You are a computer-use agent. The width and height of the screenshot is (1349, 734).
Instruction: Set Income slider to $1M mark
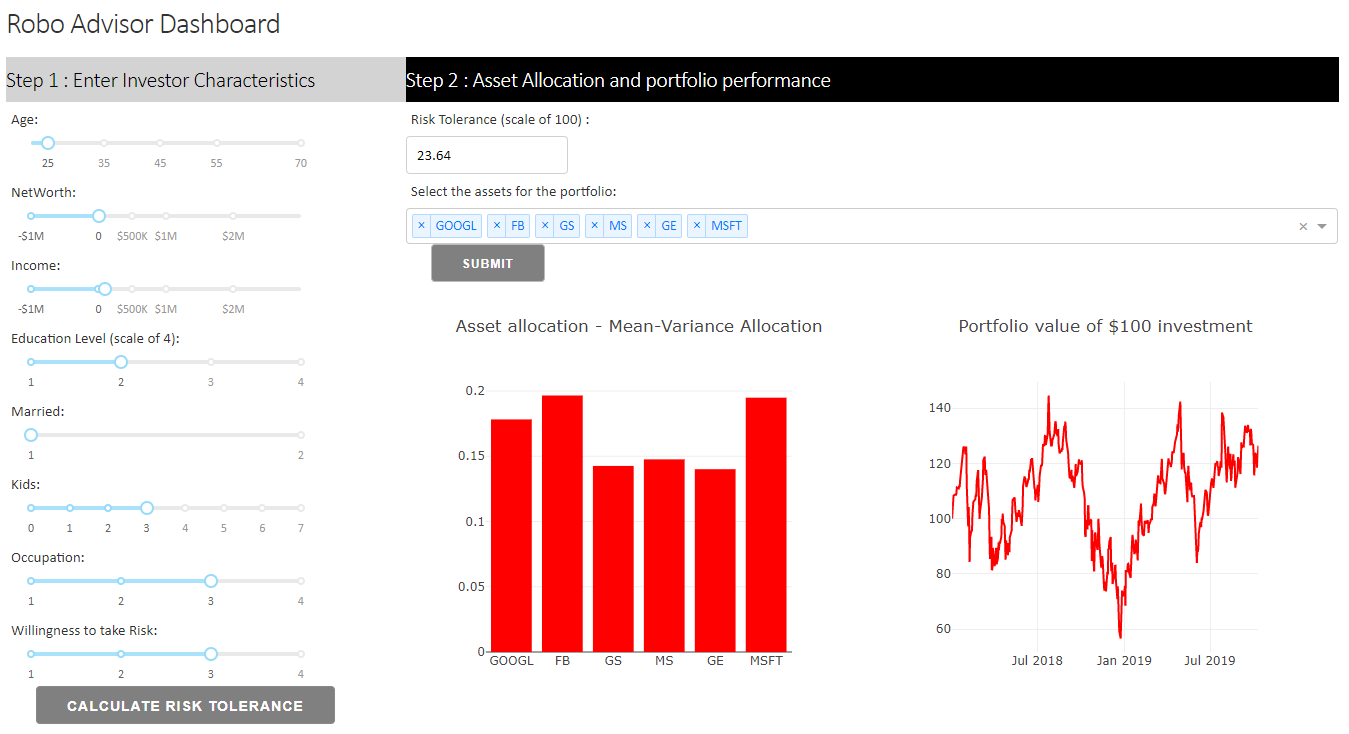(166, 289)
